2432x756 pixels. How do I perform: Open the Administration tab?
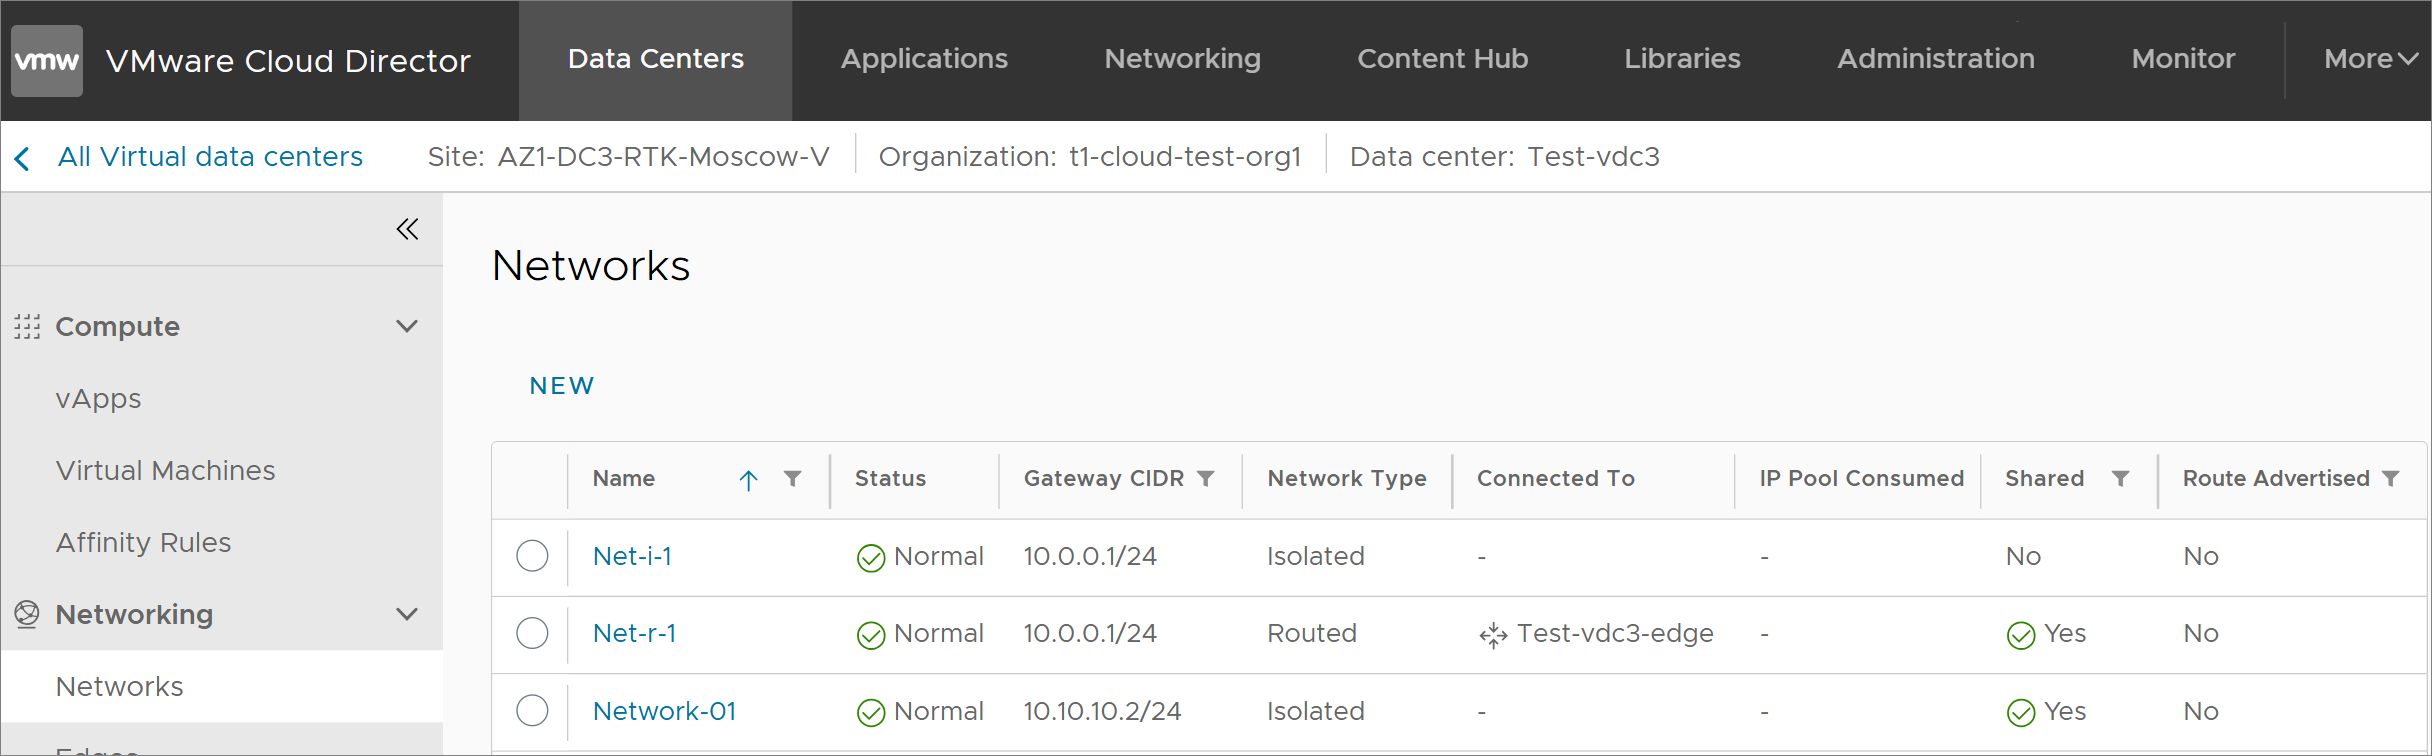(1936, 60)
